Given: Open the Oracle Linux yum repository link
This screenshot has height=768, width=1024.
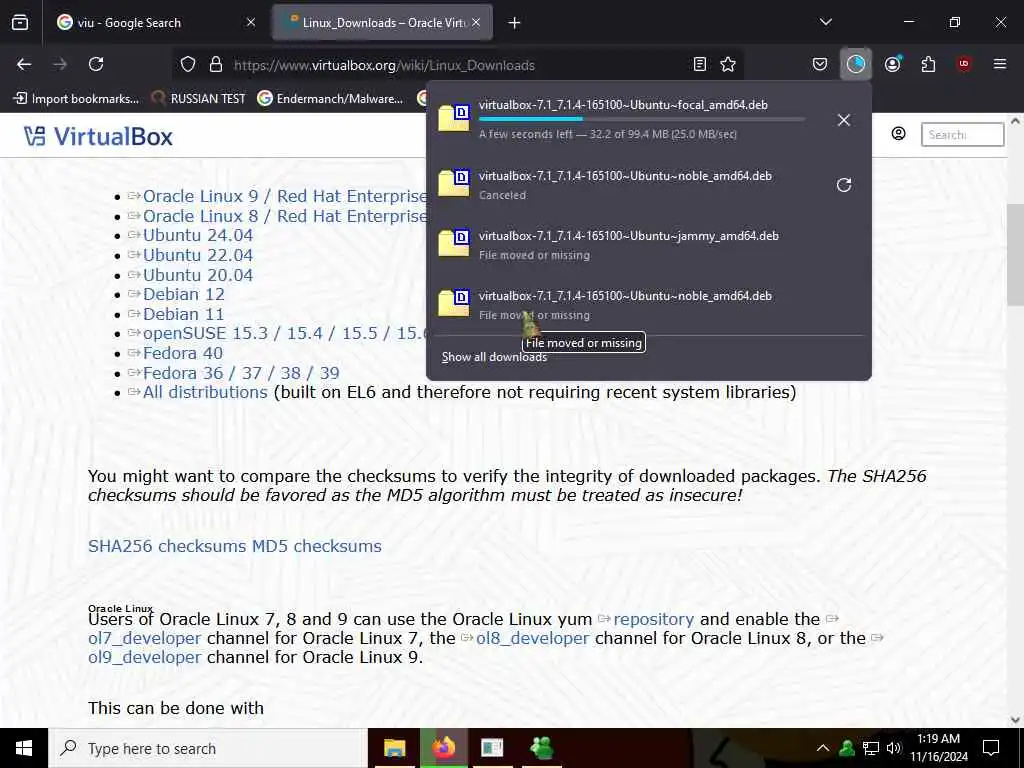Looking at the screenshot, I should click(x=653, y=619).
